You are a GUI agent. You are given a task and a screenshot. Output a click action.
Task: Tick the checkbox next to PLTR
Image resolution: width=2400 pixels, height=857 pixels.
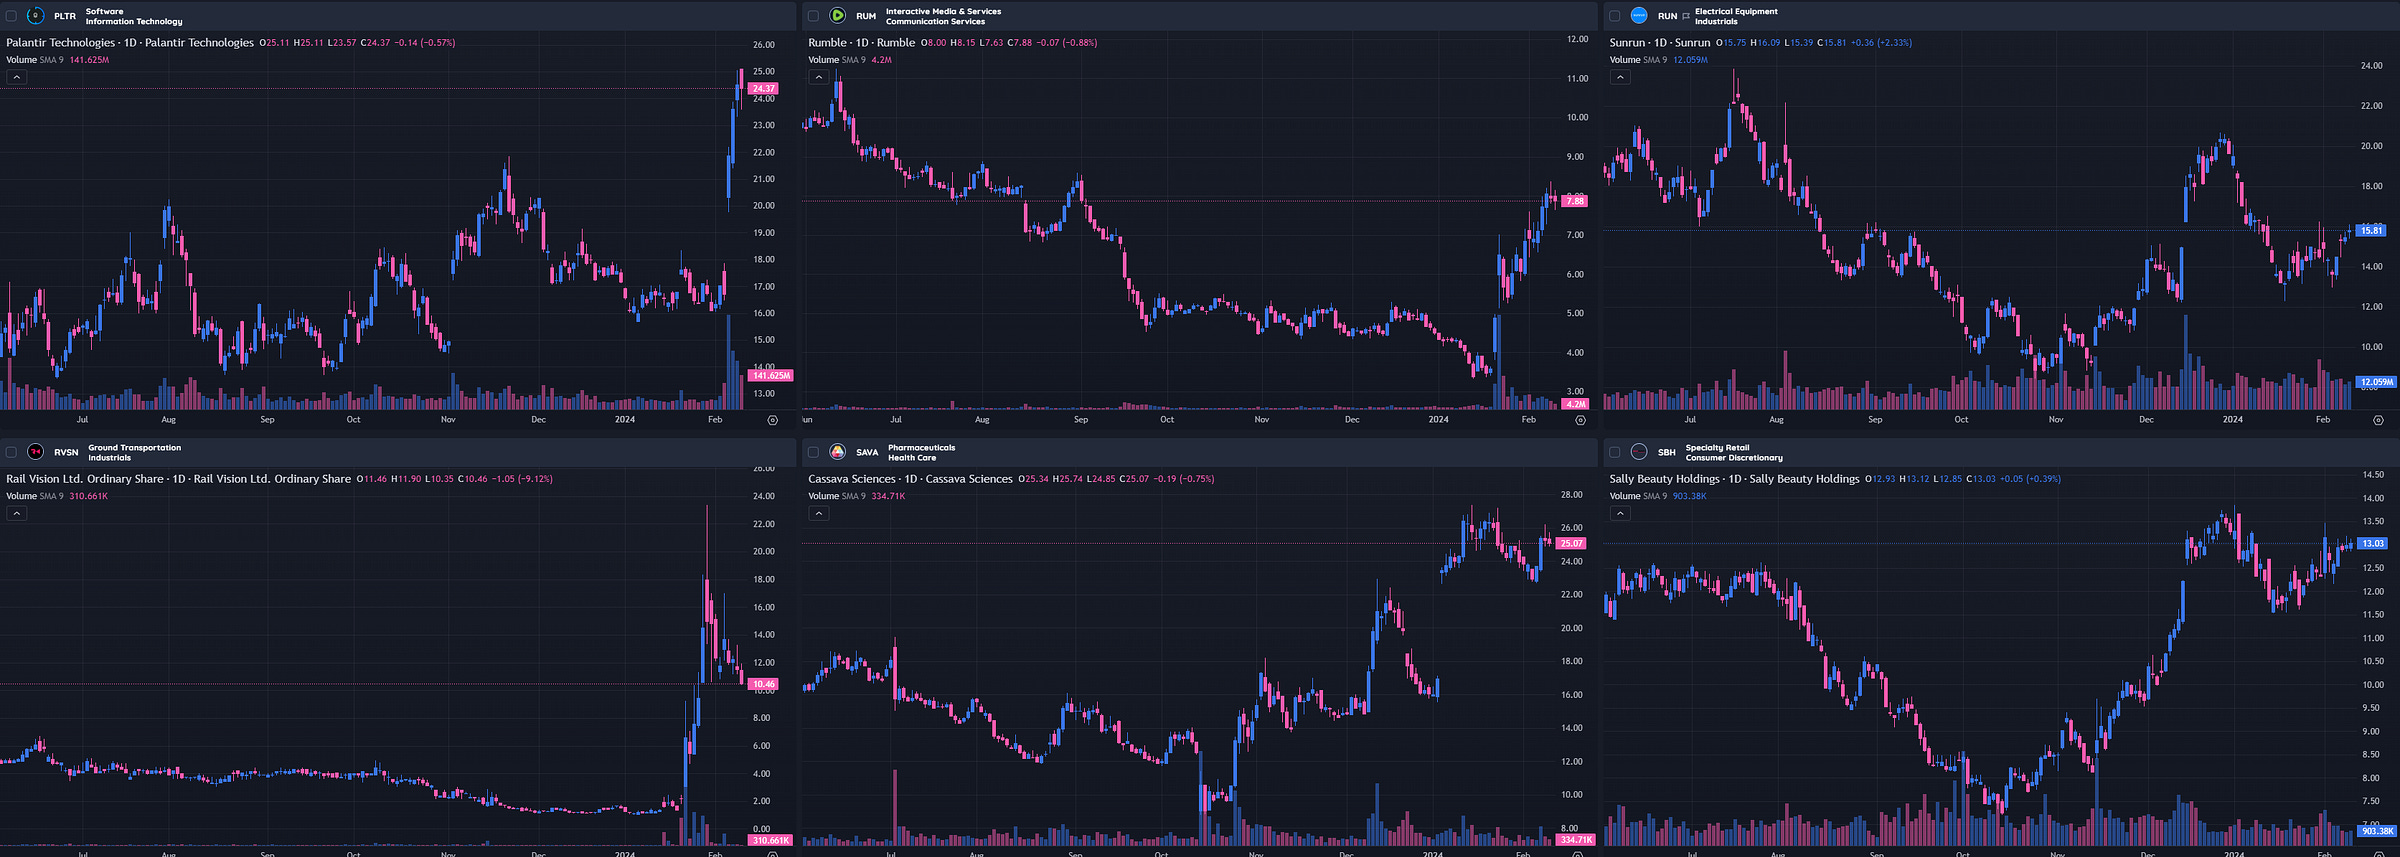[x=12, y=16]
